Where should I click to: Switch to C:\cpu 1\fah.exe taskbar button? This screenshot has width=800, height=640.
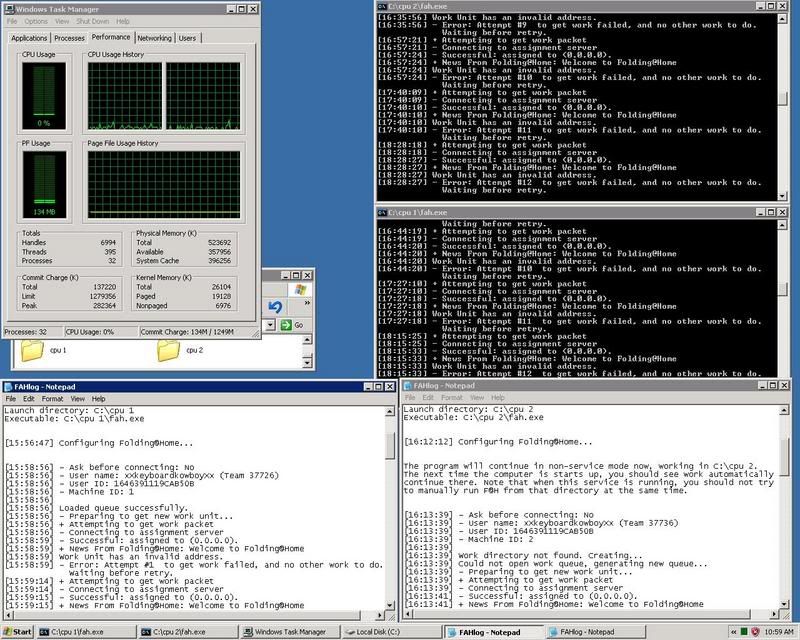click(x=86, y=632)
